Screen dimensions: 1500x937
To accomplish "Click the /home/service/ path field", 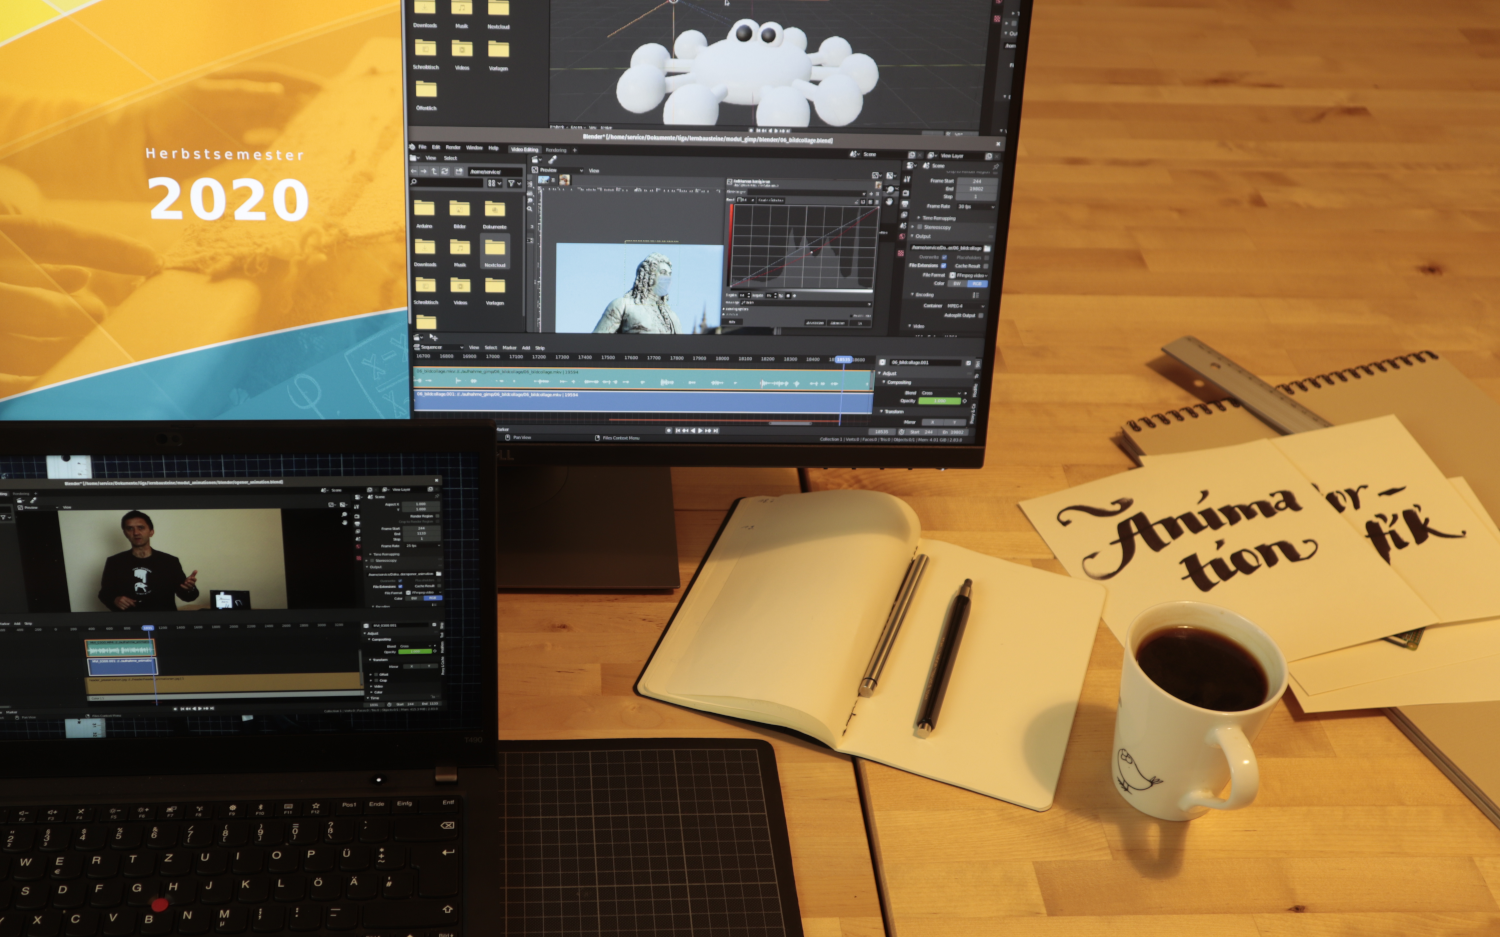I will point(495,172).
